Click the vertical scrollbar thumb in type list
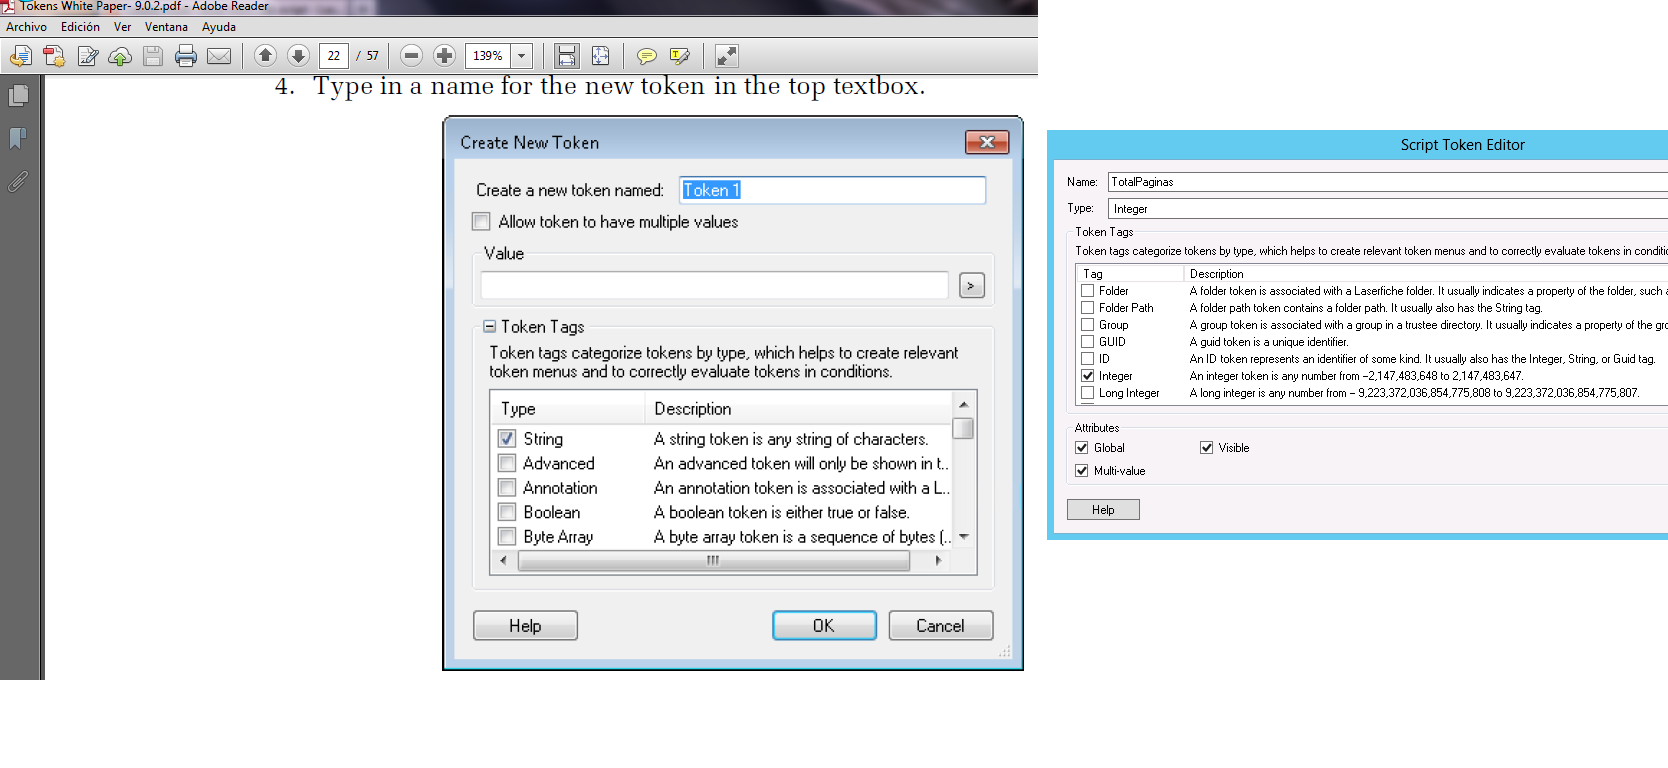Viewport: 1668px width, 768px height. click(x=963, y=428)
